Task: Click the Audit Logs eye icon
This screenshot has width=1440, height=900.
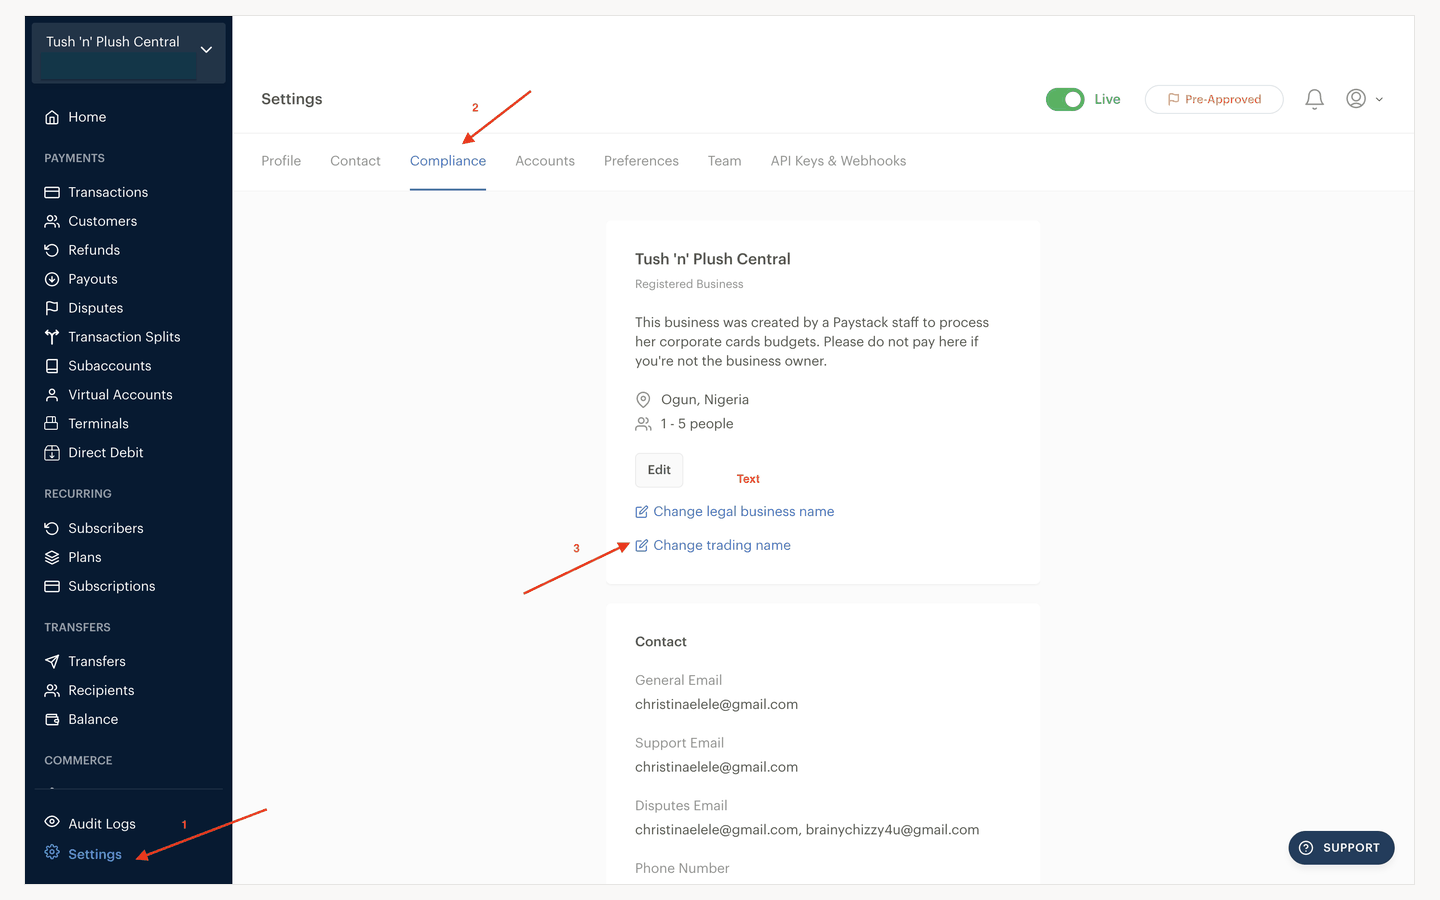Action: (52, 822)
